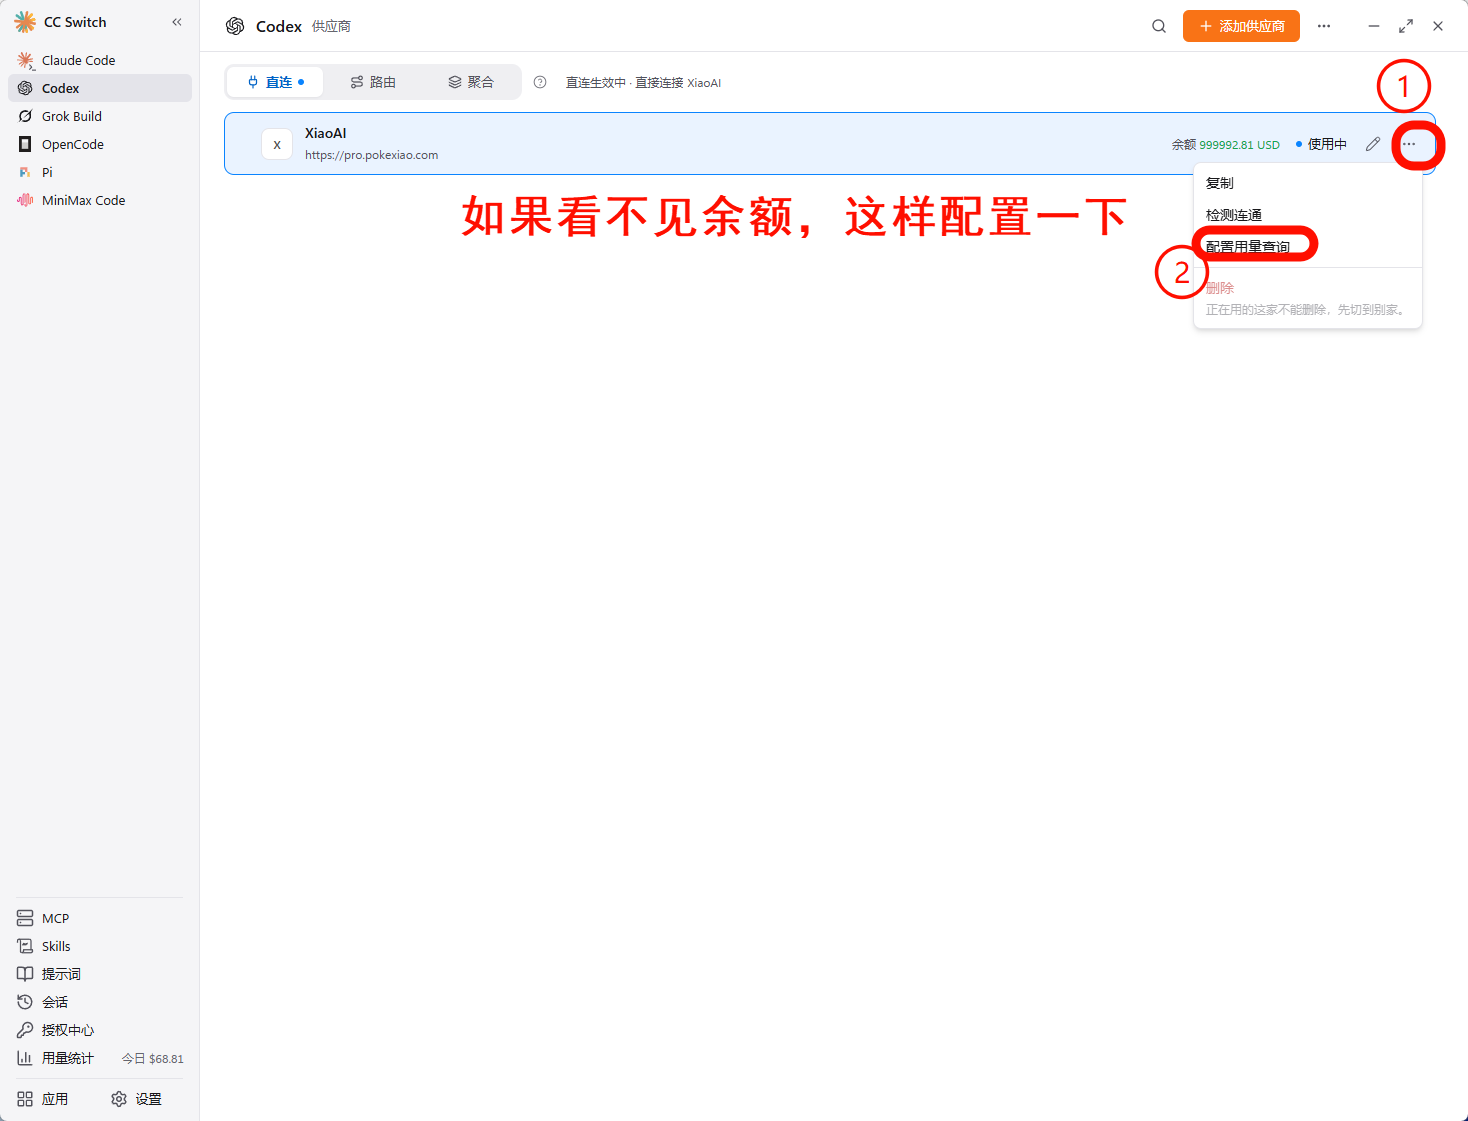Open the MCP page
1468x1121 pixels.
pos(100,918)
